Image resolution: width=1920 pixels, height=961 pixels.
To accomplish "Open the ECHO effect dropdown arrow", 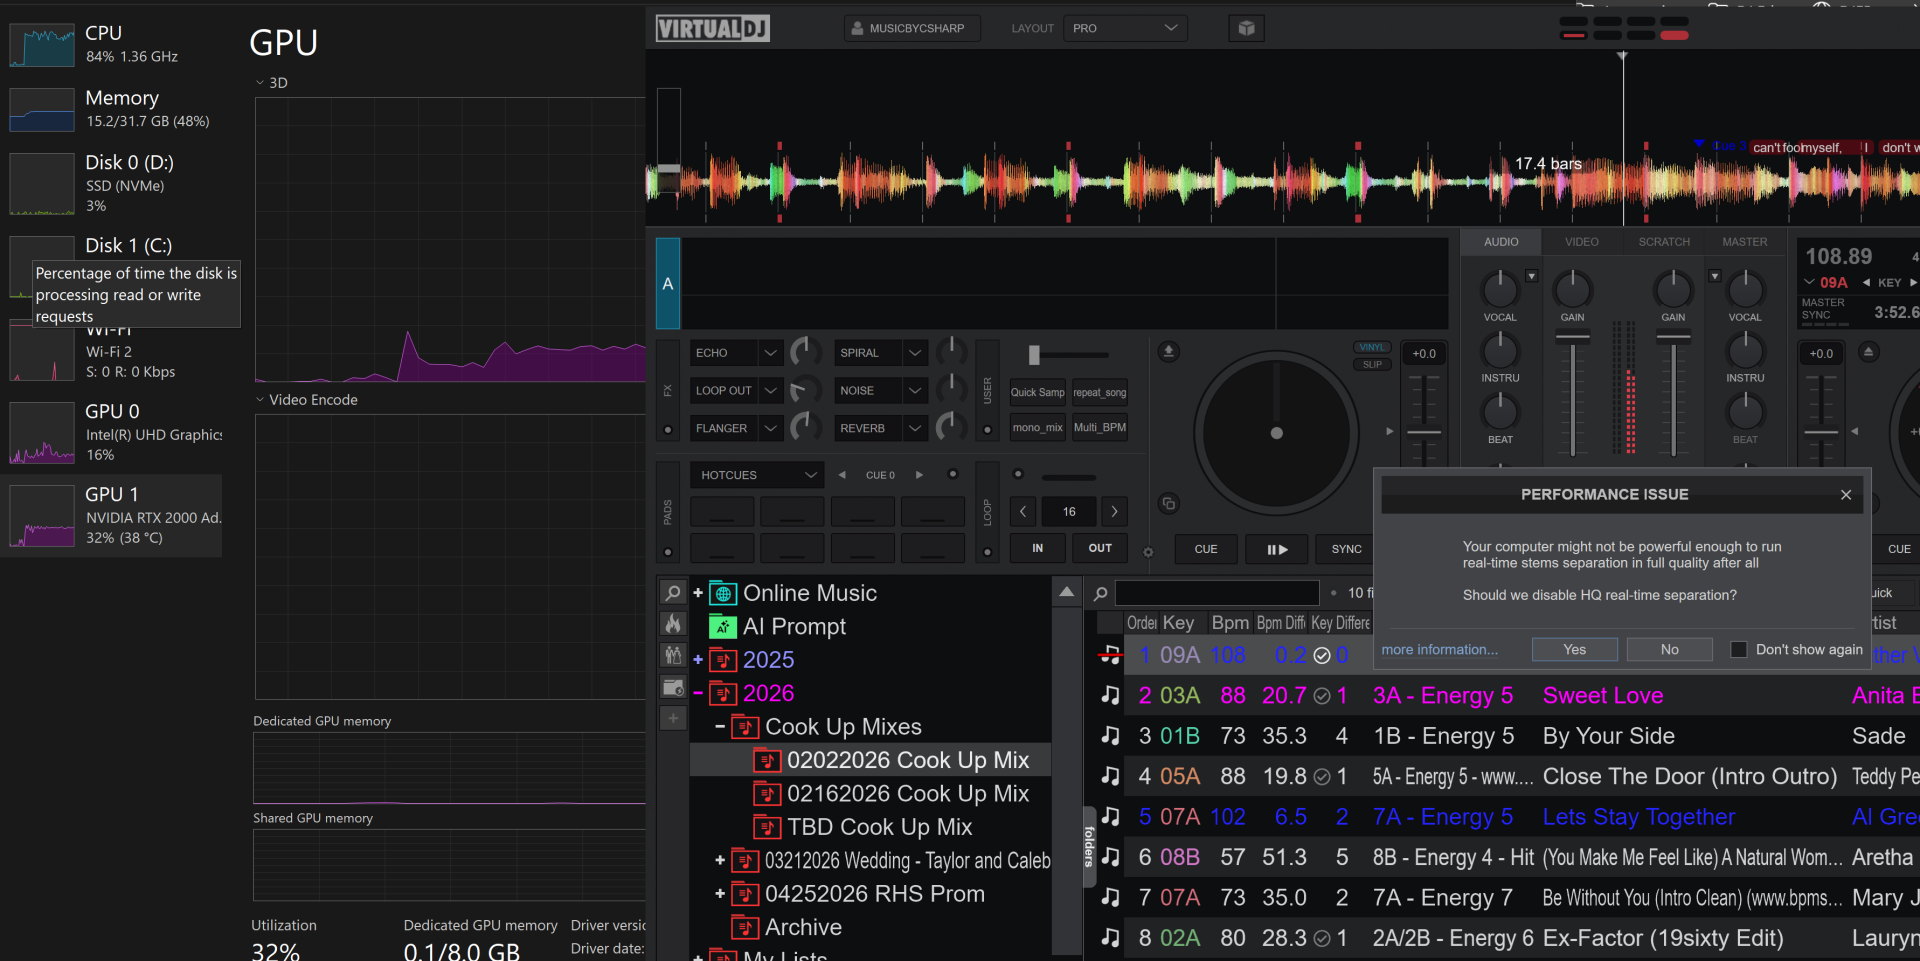I will coord(770,353).
